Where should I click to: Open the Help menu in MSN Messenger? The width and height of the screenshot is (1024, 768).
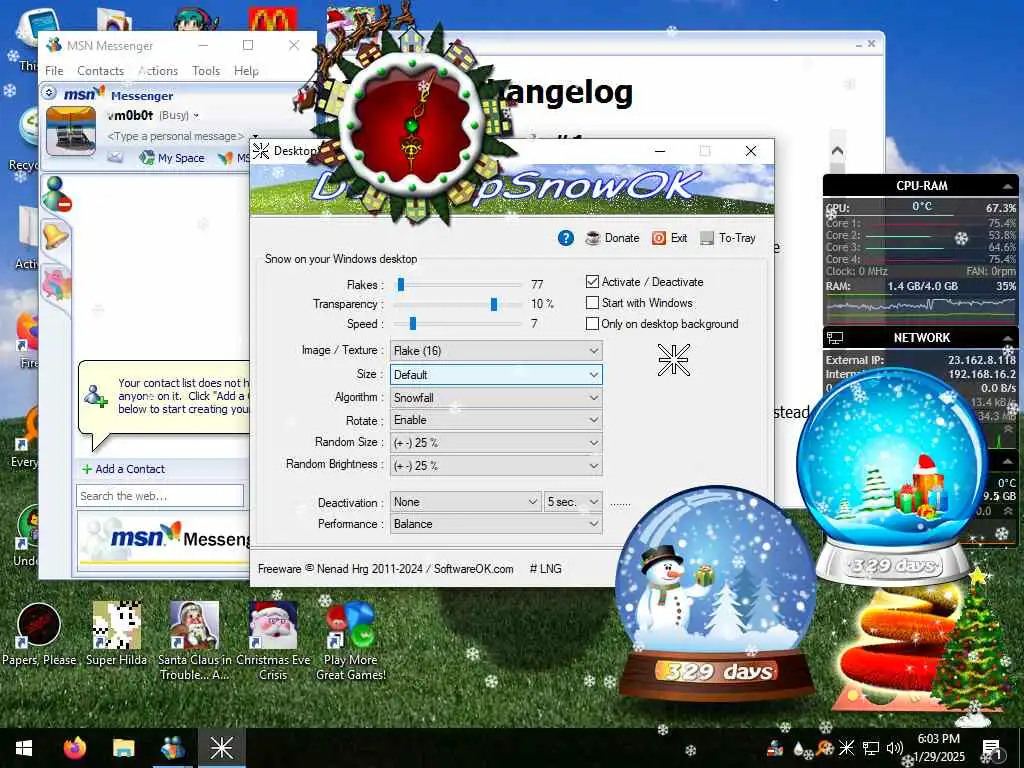click(x=246, y=71)
